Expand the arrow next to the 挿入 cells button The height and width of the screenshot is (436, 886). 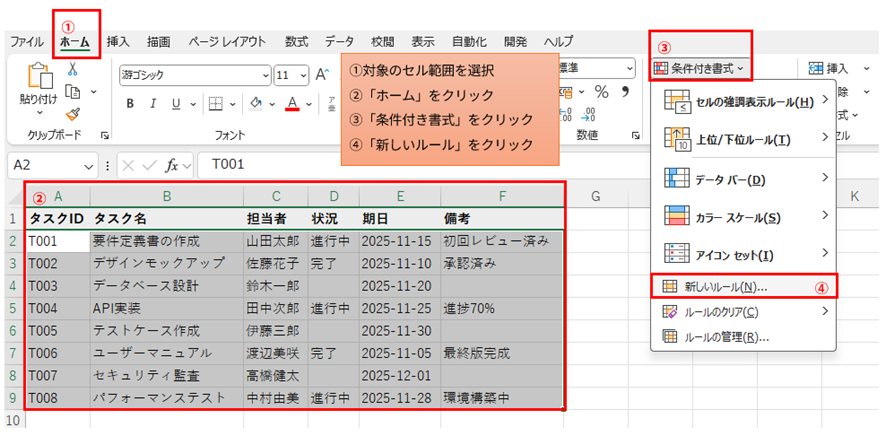[866, 69]
